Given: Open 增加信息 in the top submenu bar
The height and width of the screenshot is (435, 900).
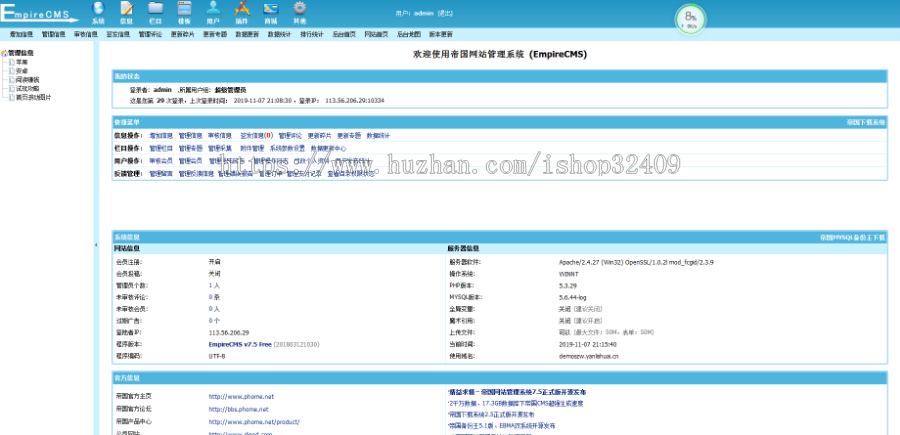Looking at the screenshot, I should click(21, 34).
